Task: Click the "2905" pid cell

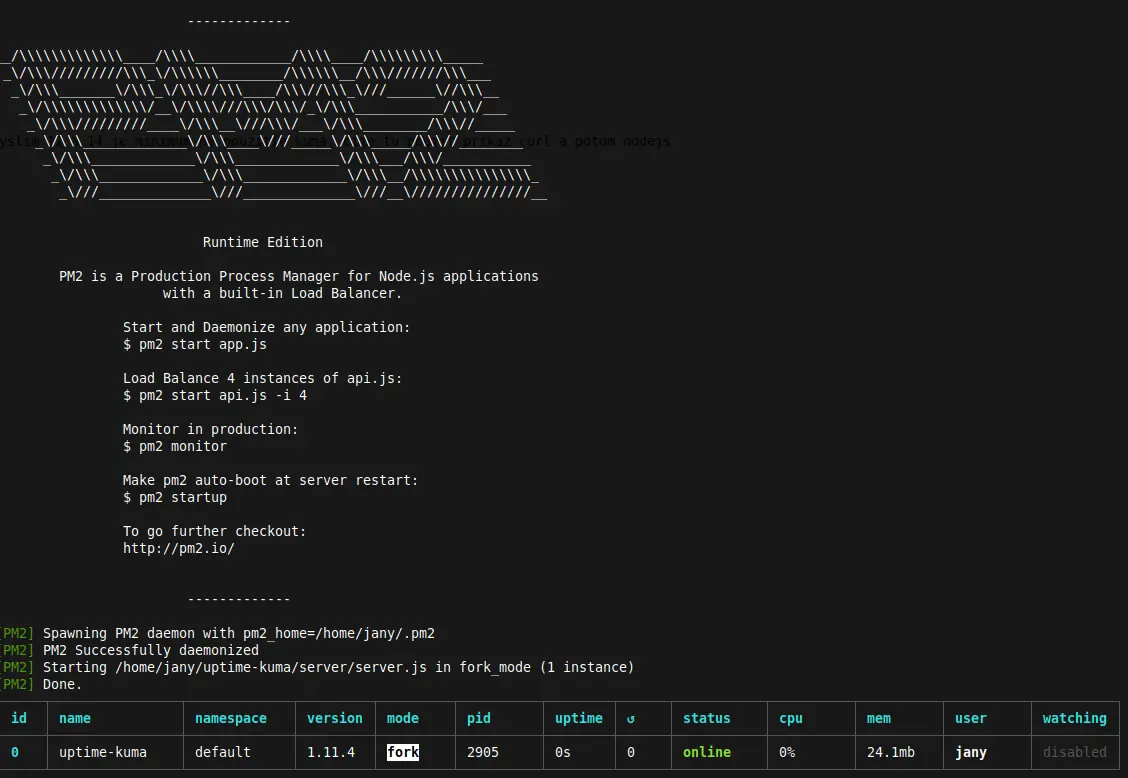Action: click(x=483, y=752)
